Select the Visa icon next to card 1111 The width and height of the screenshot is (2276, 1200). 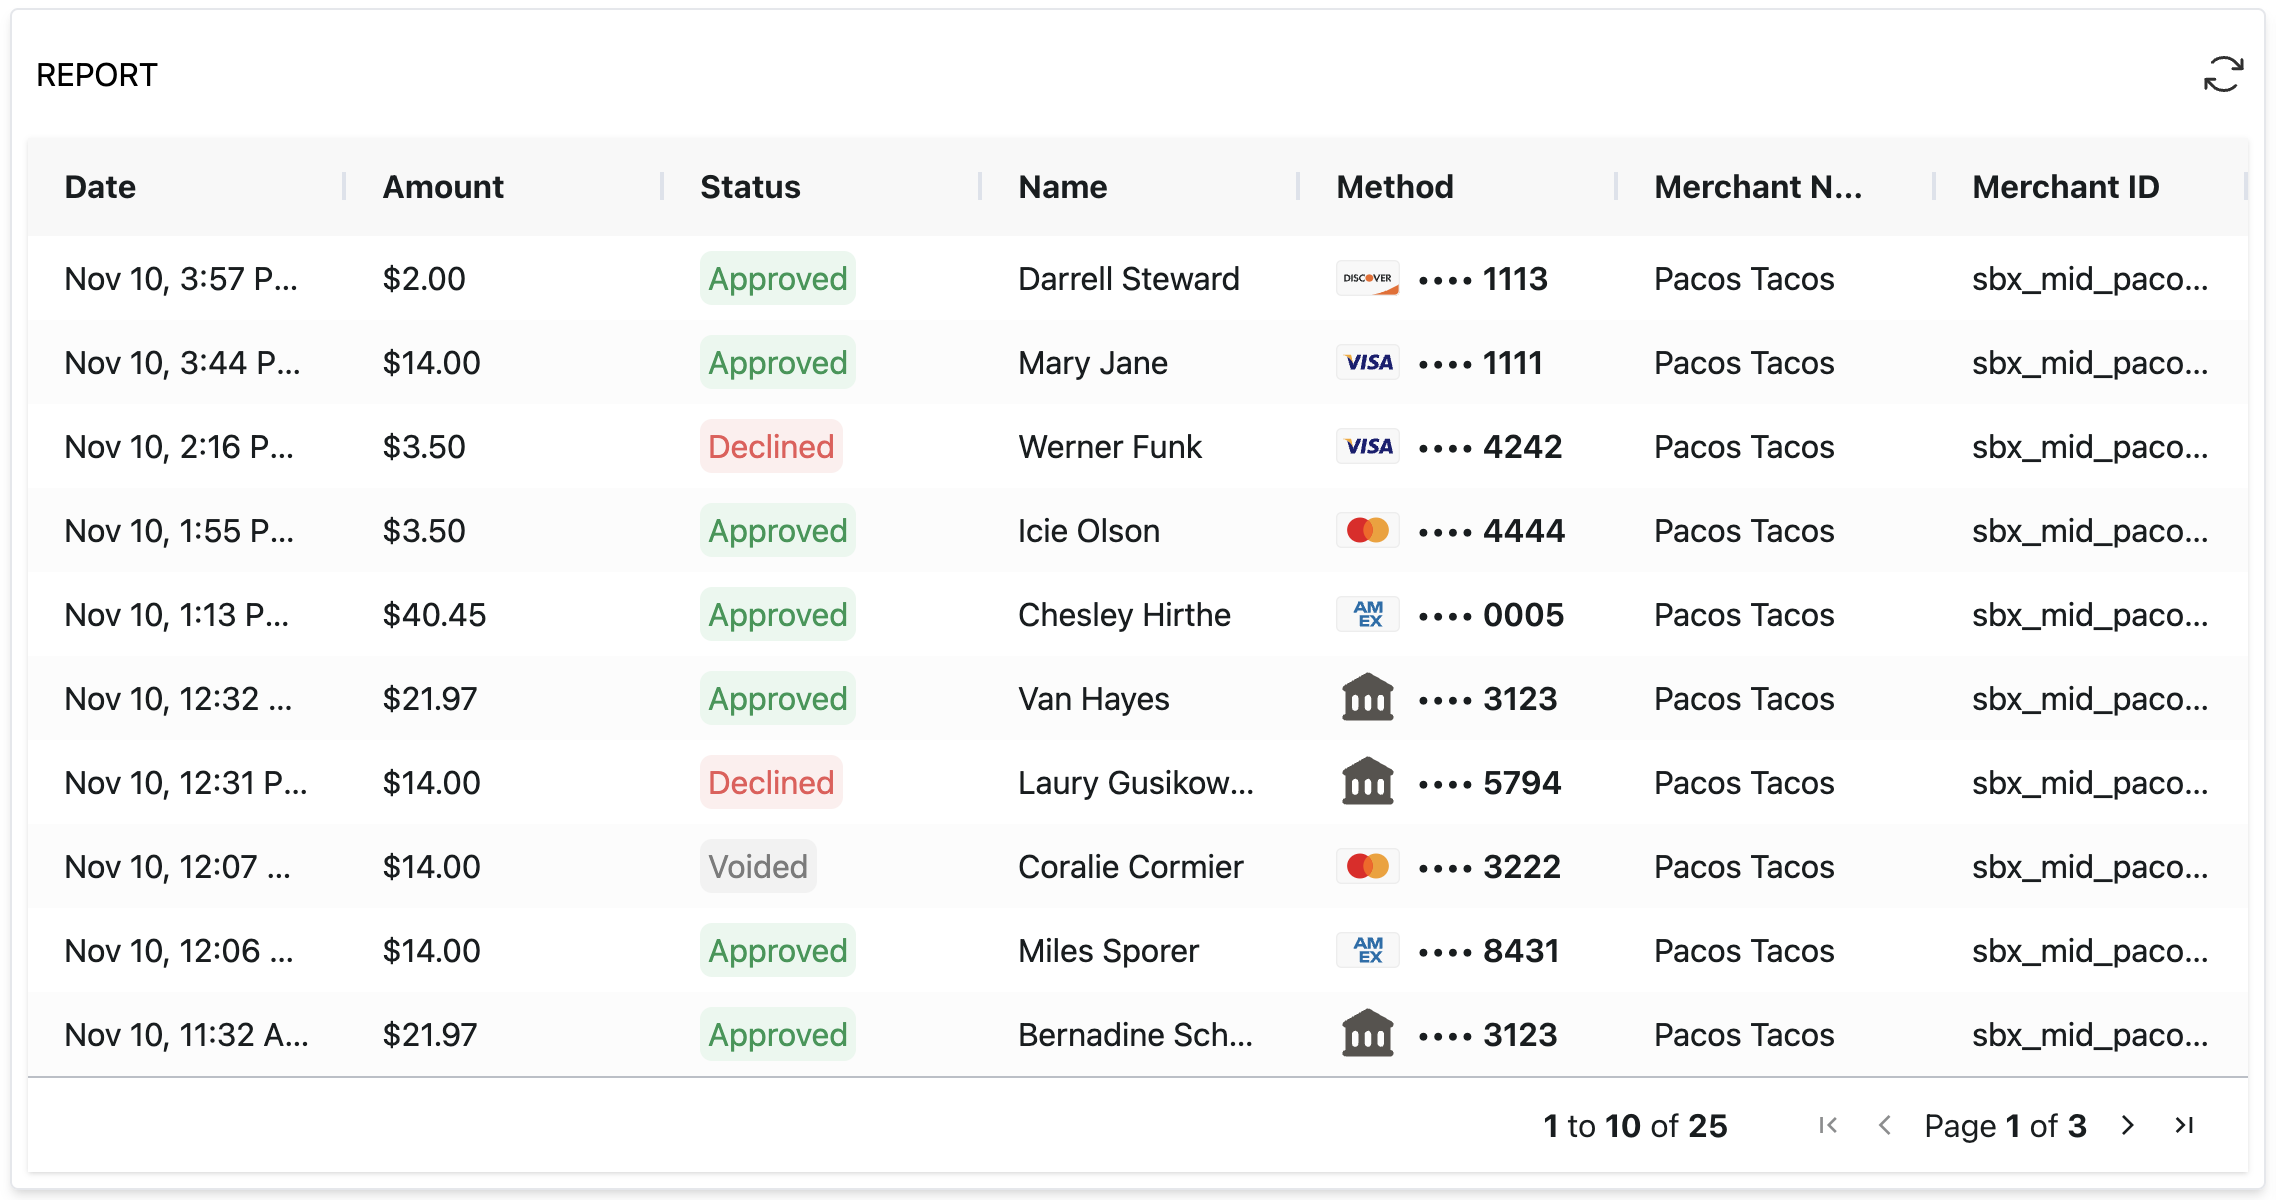(x=1367, y=362)
